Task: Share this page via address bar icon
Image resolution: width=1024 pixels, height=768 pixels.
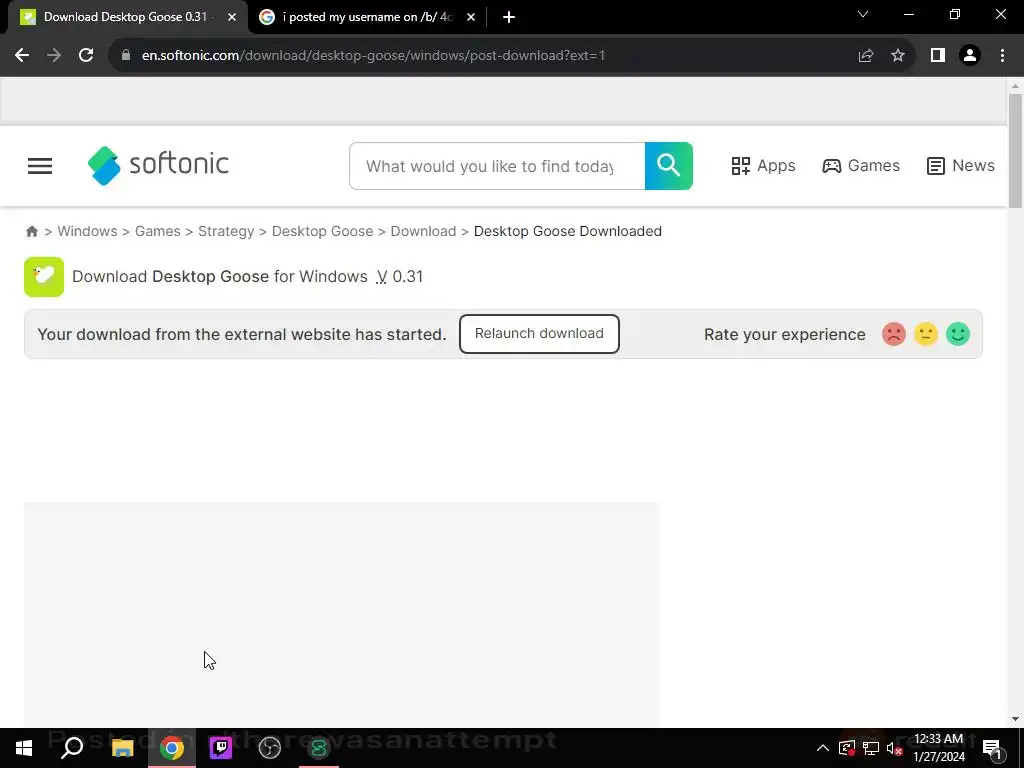Action: pos(866,56)
